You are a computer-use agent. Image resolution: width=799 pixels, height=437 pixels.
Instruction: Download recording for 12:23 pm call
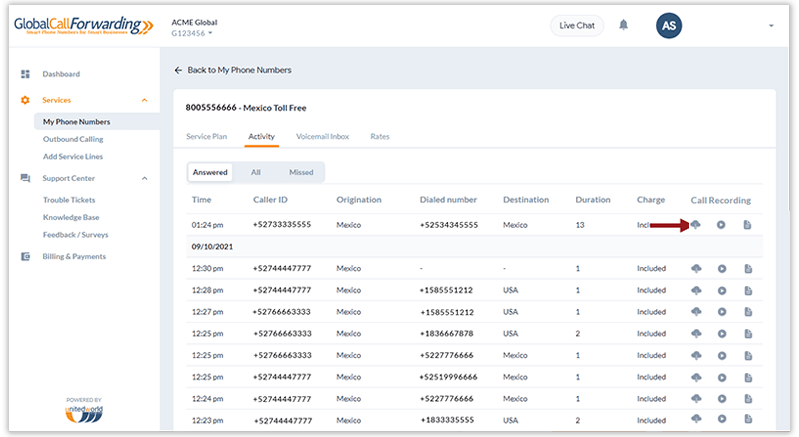(x=696, y=419)
